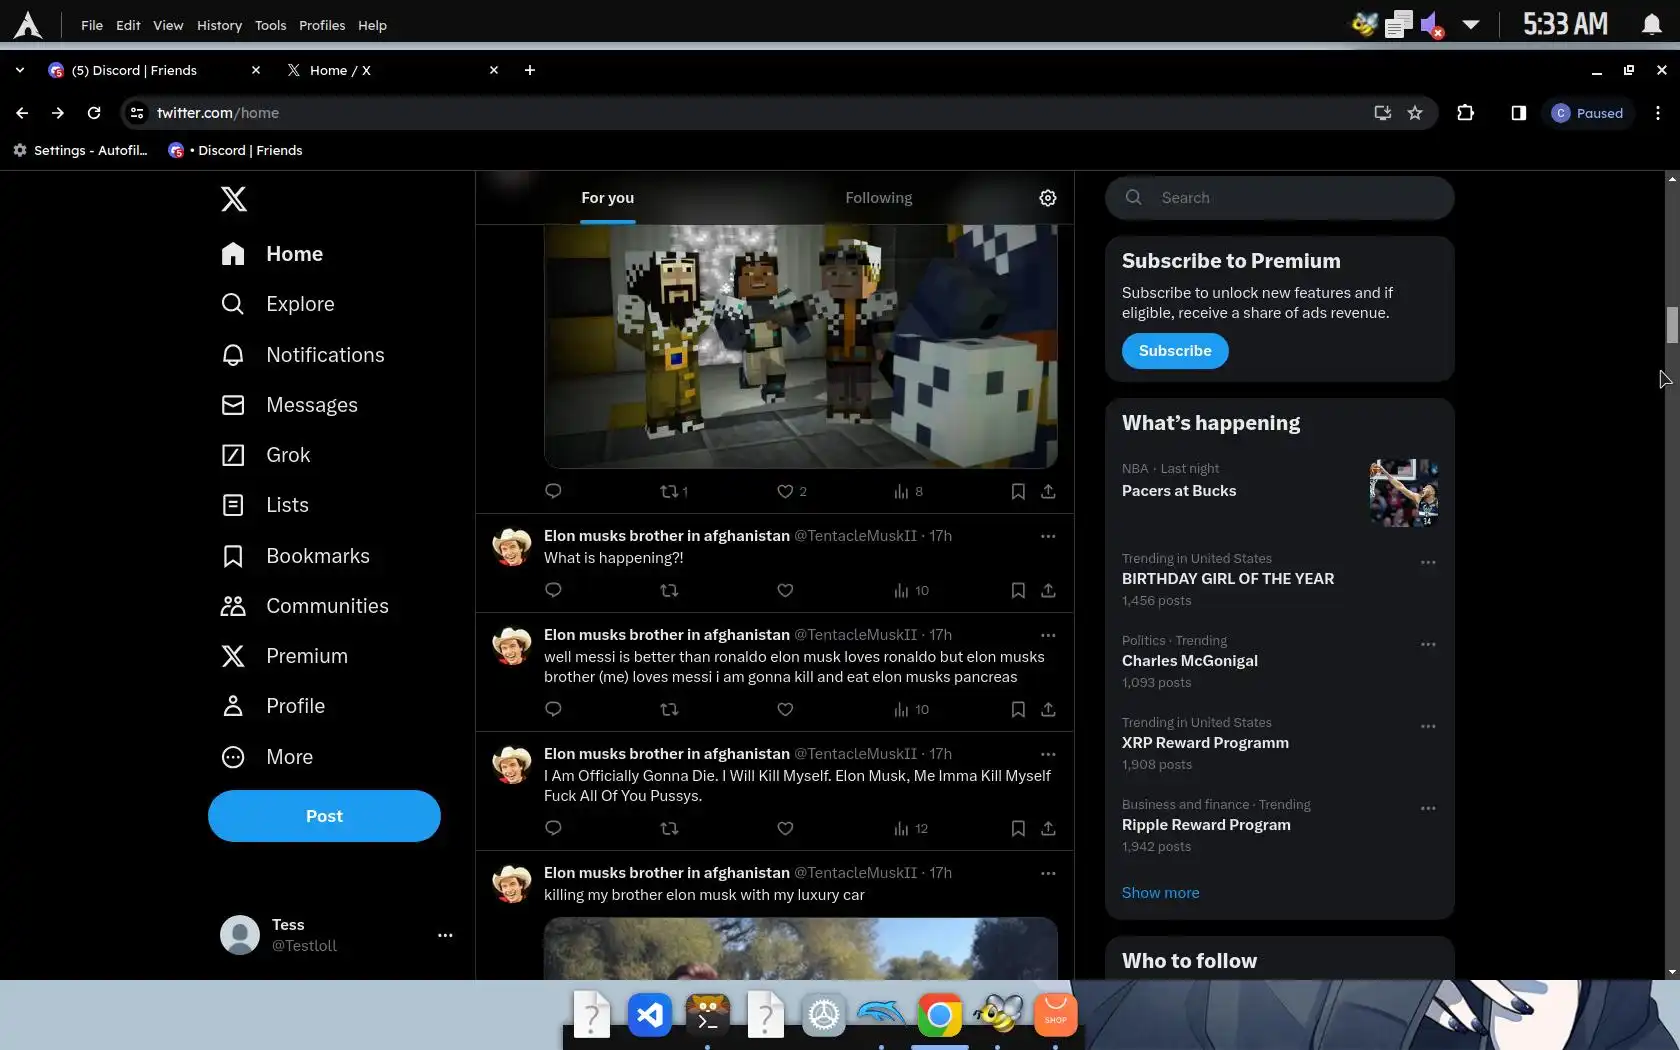Click the Search input field
The image size is (1680, 1050).
(1279, 198)
